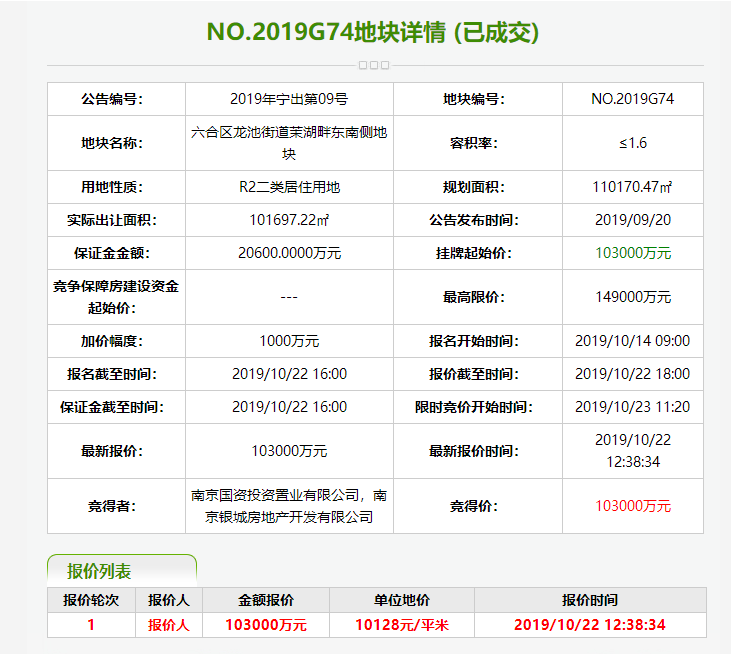Click the 竞得价 label cell
Image resolution: width=731 pixels, height=654 pixels.
click(478, 506)
